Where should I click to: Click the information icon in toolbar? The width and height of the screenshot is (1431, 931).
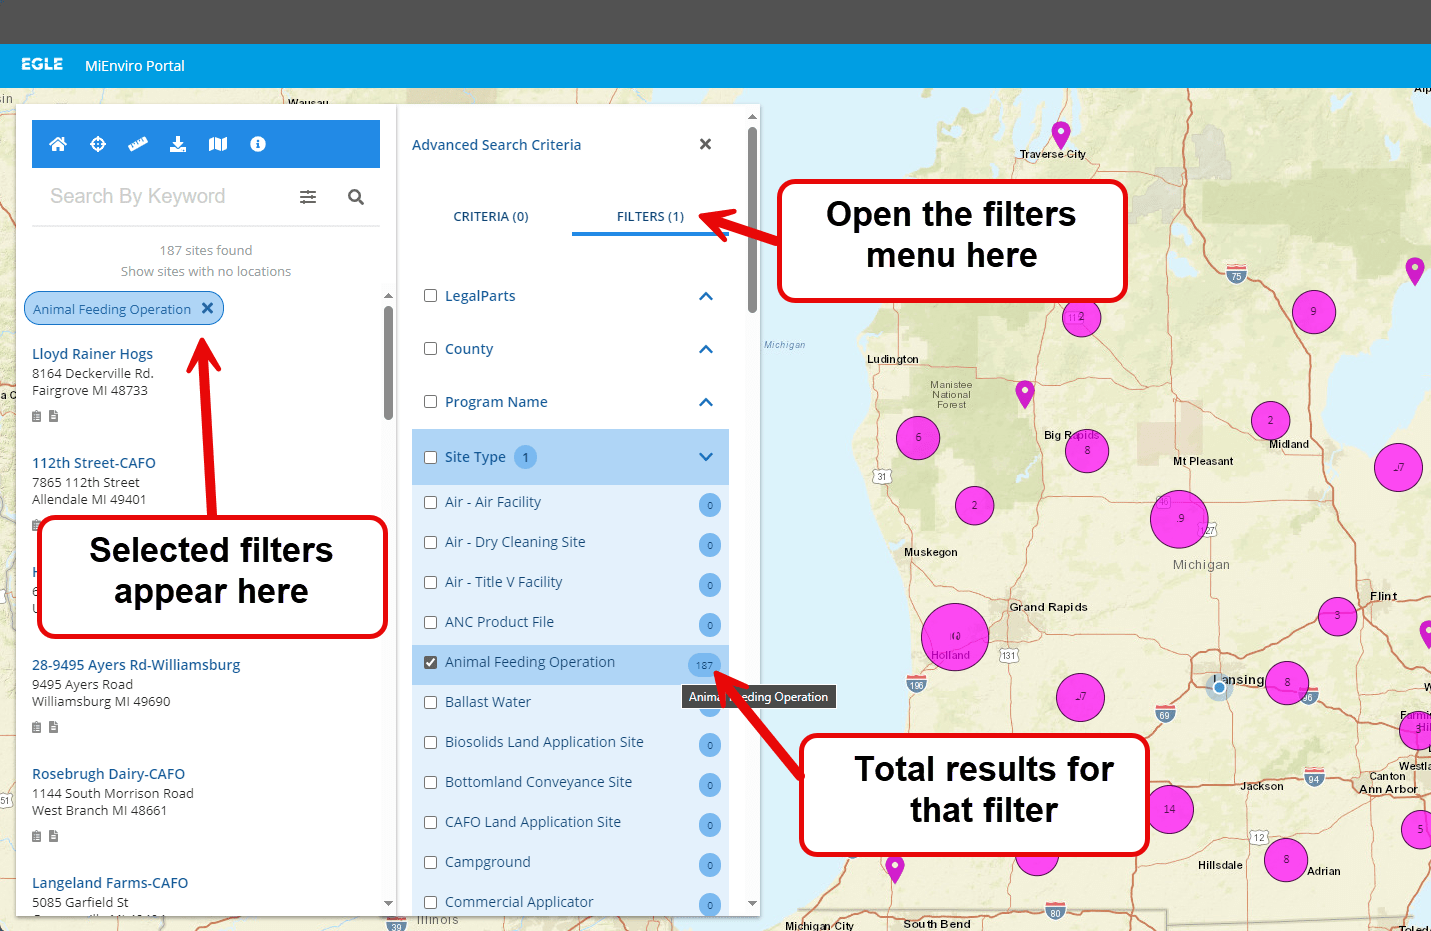click(x=258, y=144)
